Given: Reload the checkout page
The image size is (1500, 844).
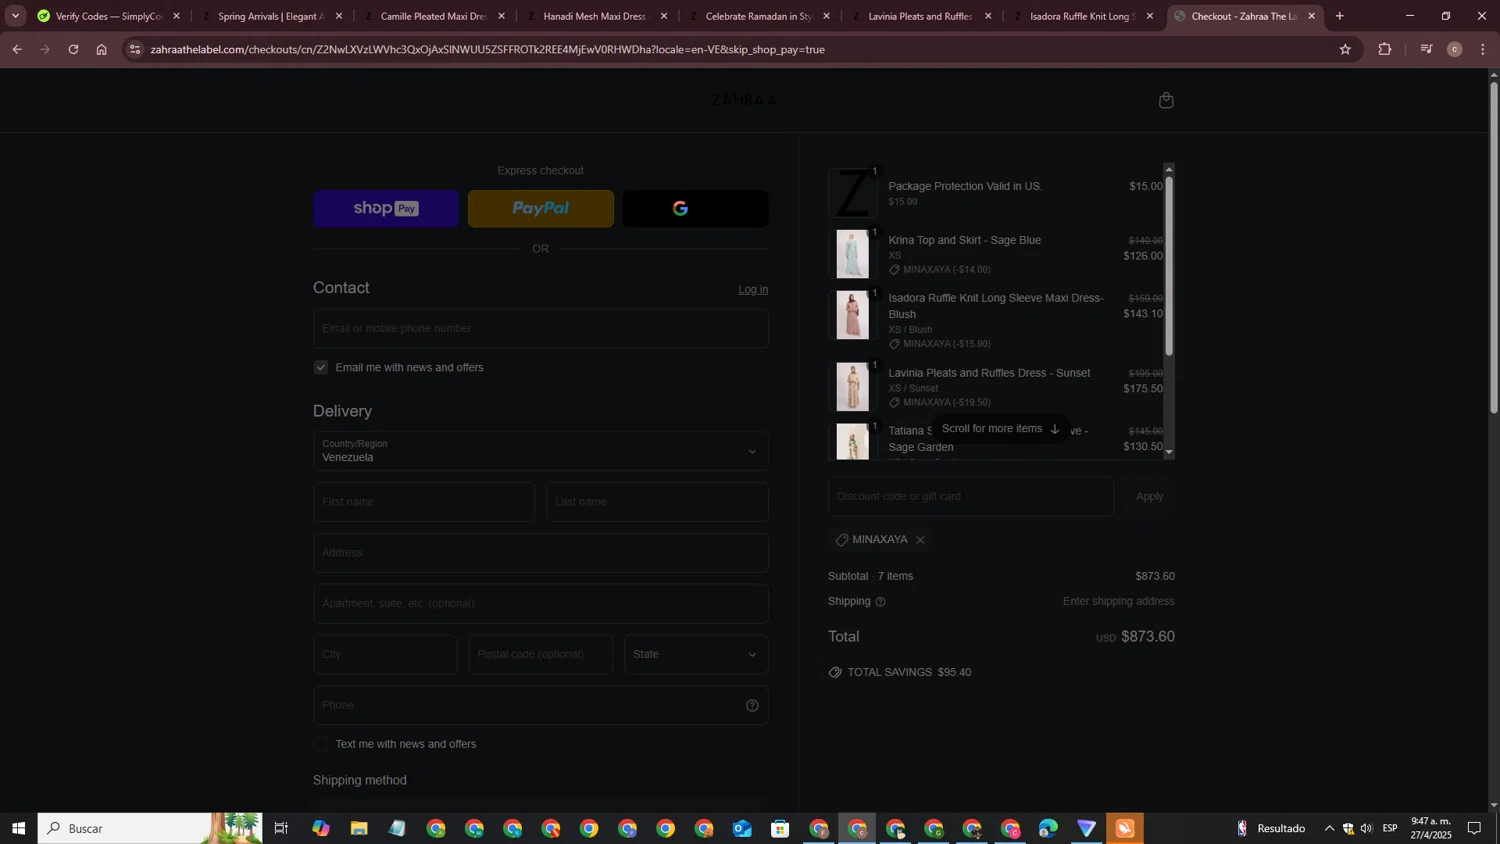Looking at the screenshot, I should click(73, 49).
